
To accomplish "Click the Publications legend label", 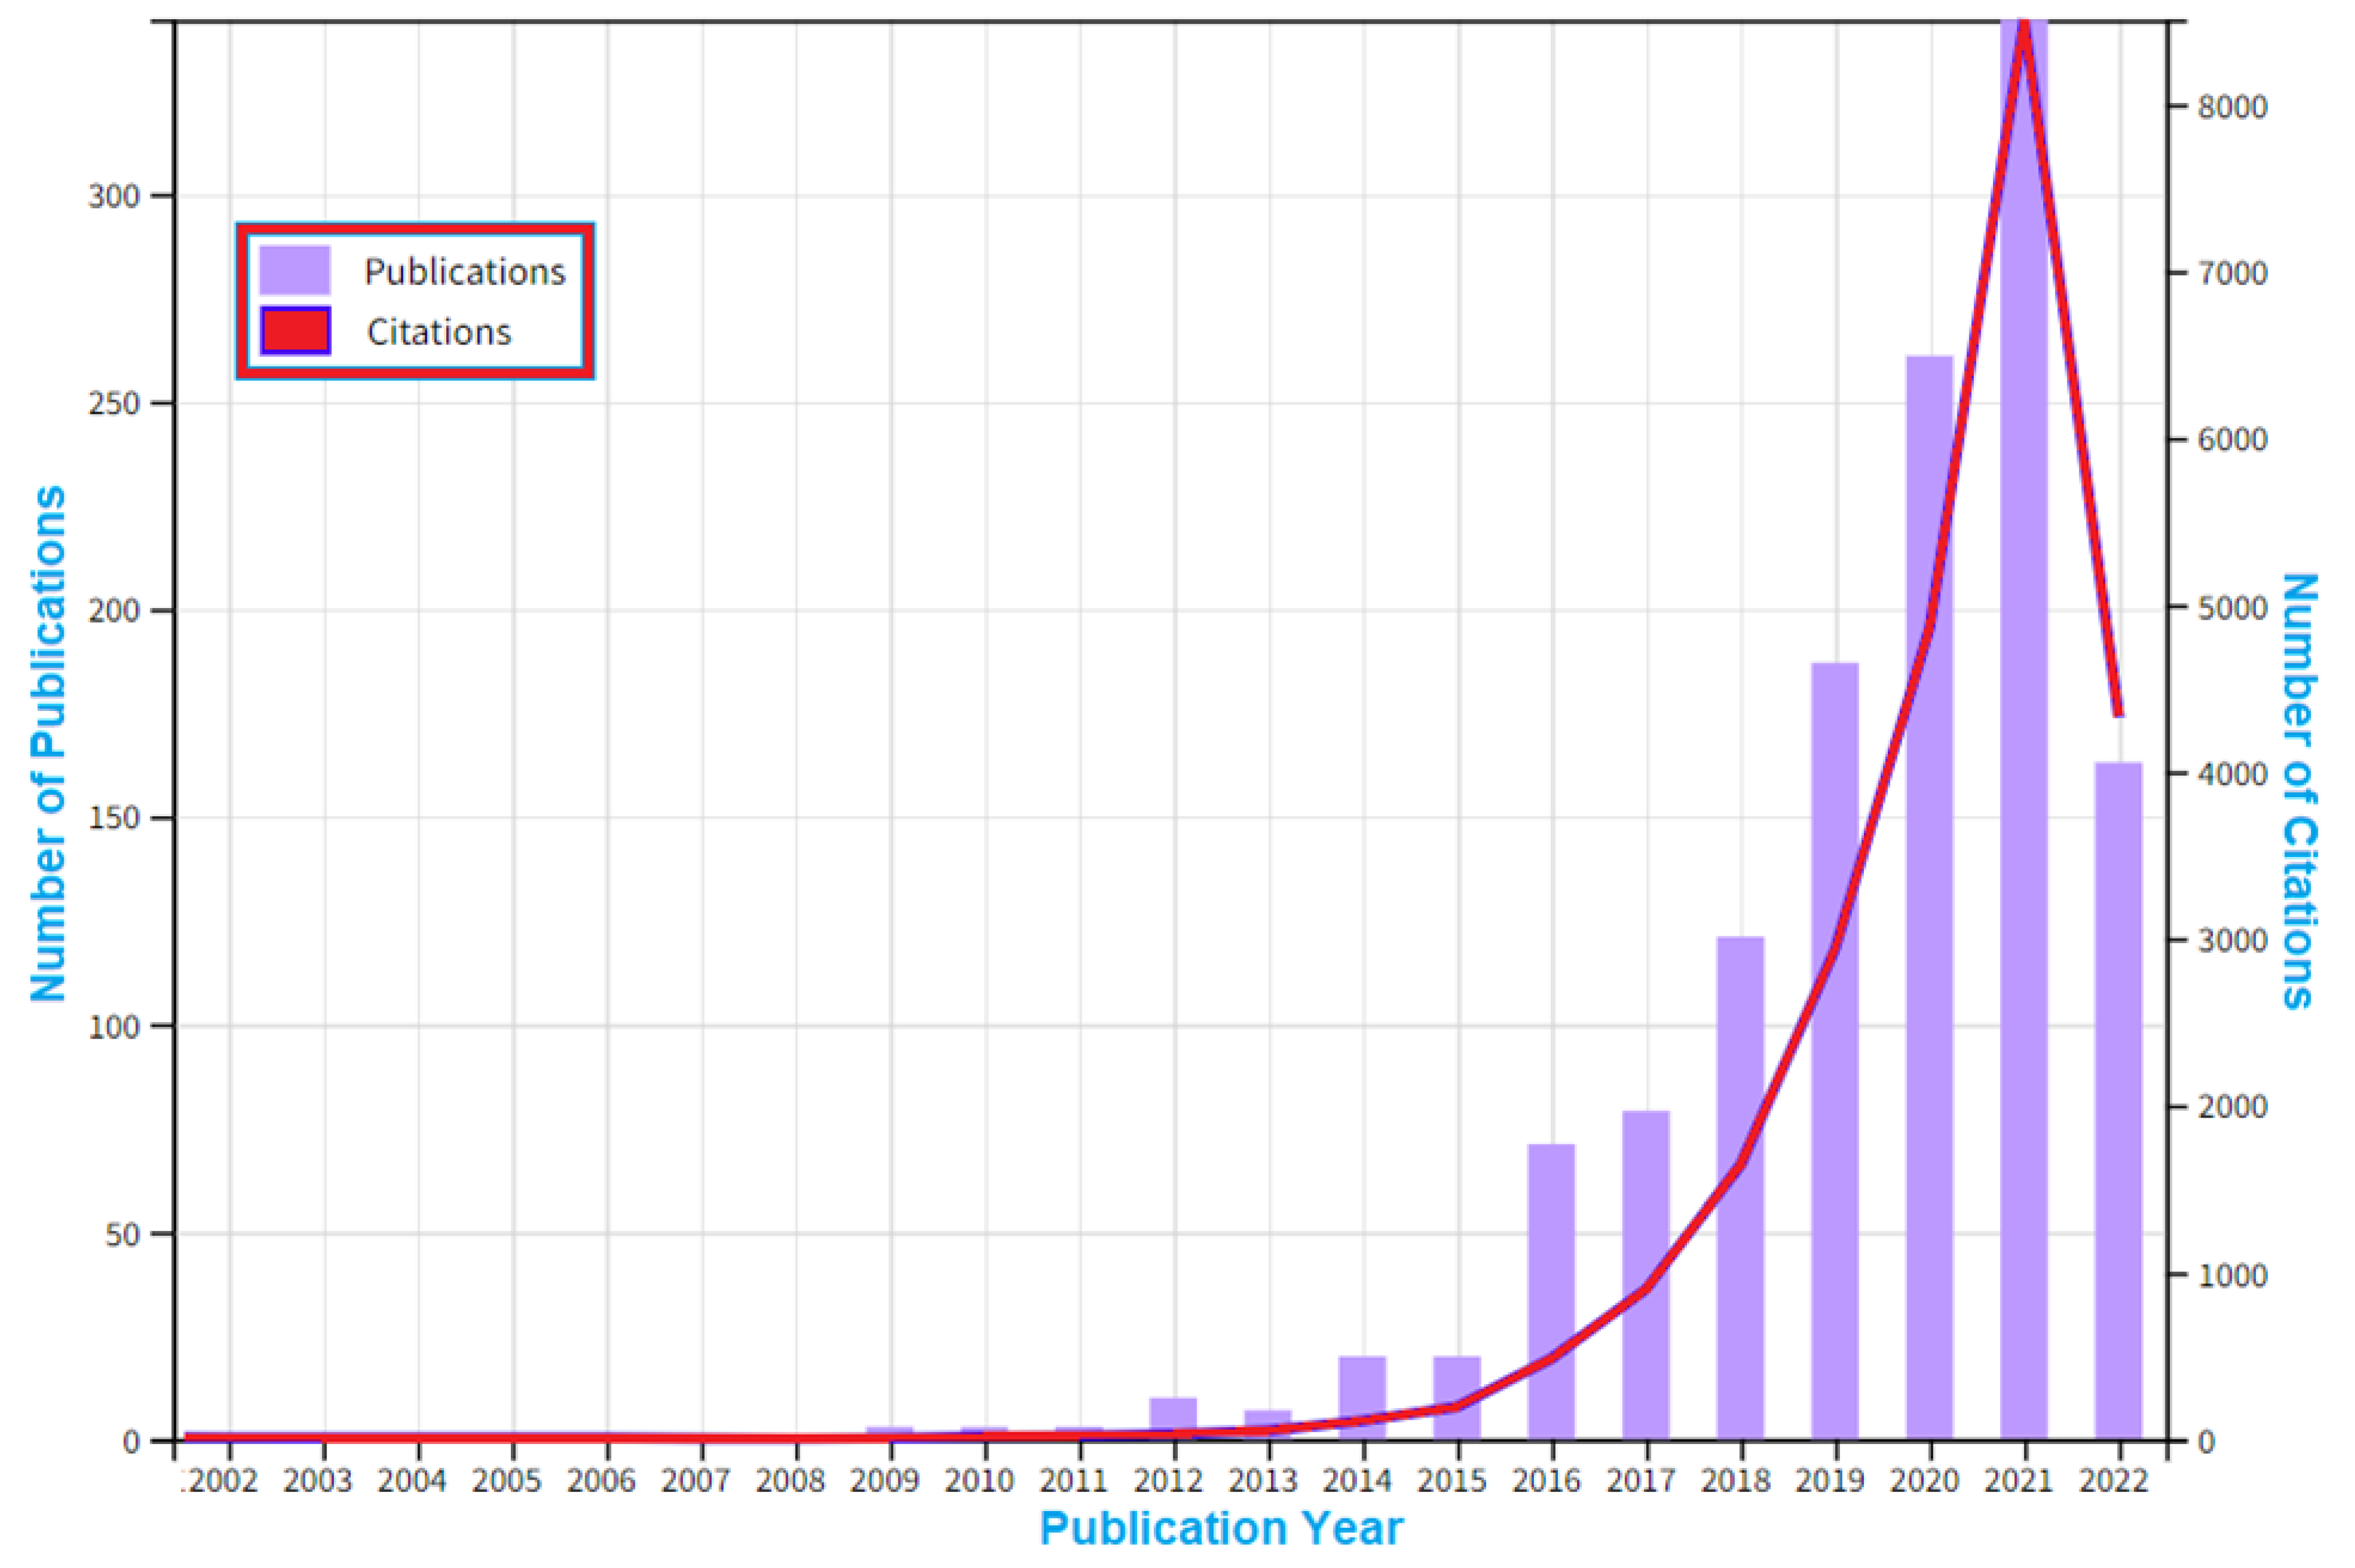I will [x=464, y=272].
